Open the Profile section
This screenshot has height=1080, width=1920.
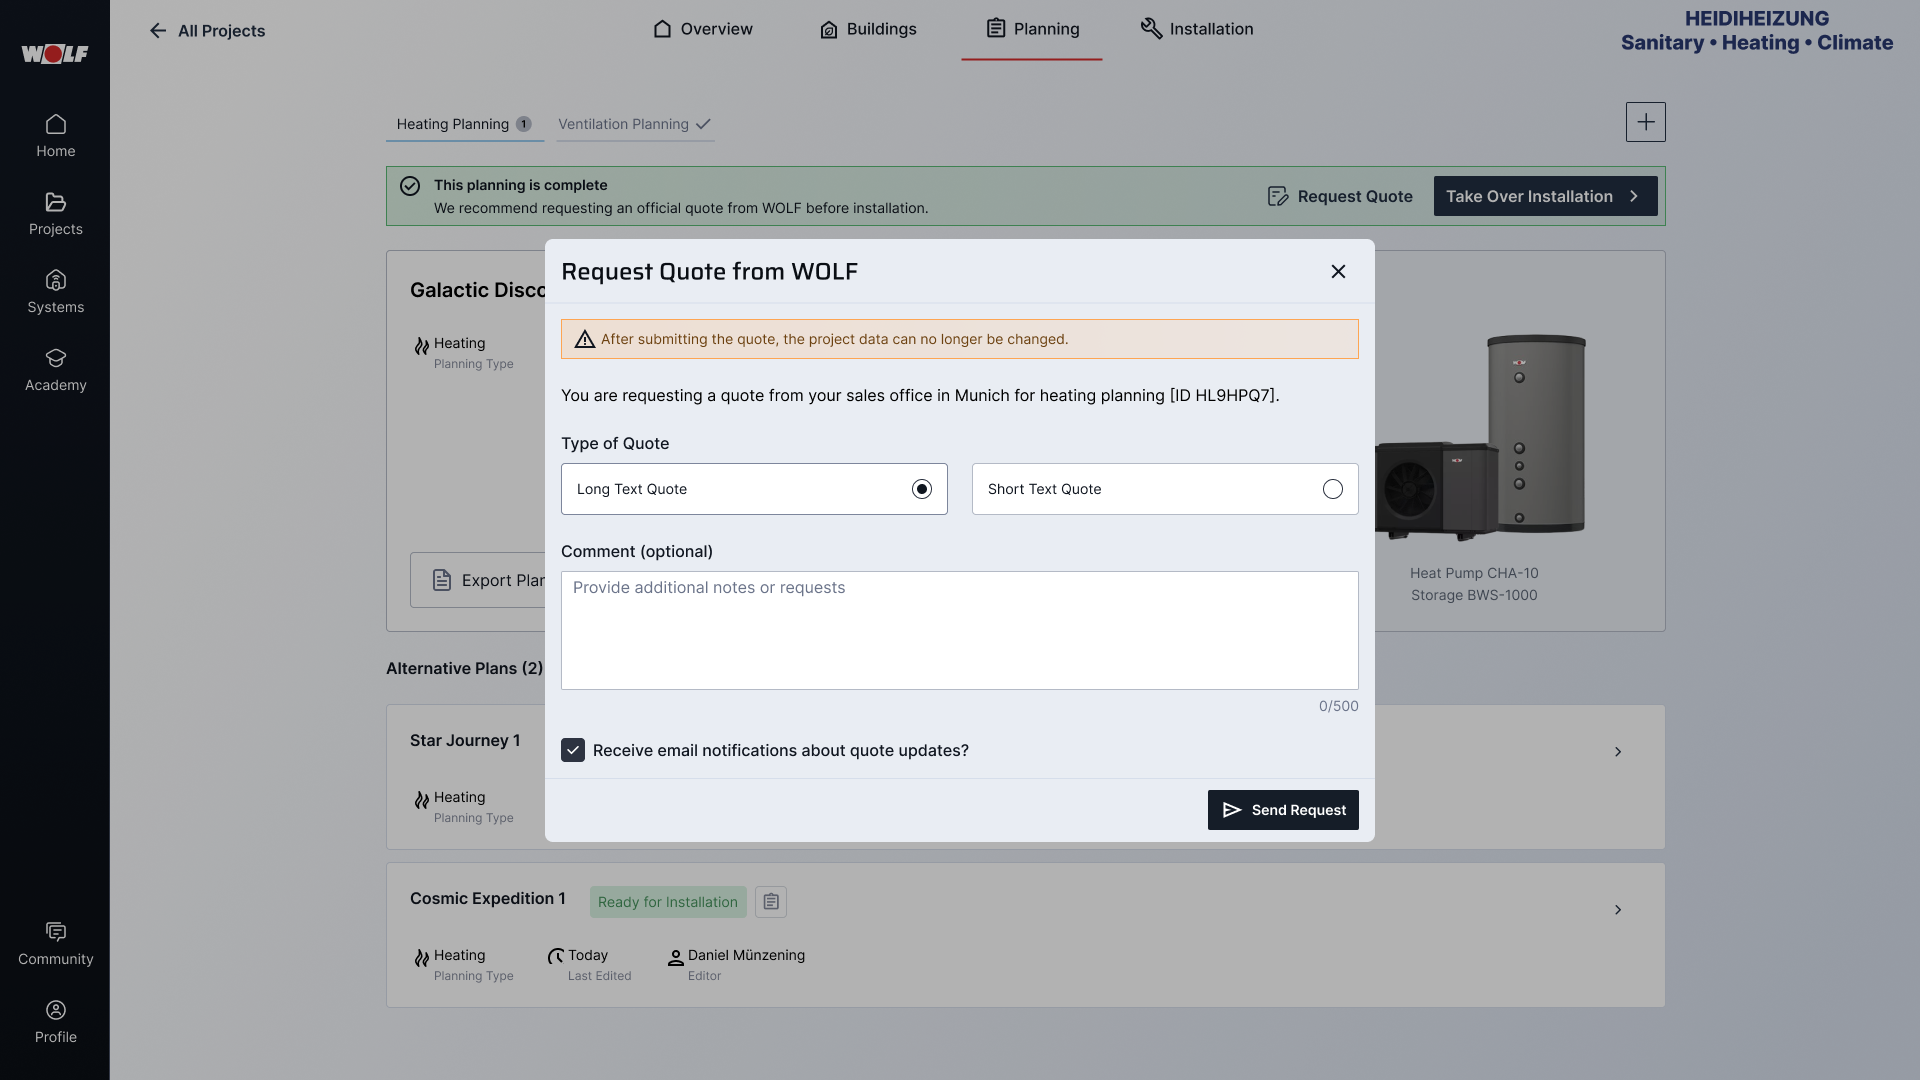(55, 1020)
